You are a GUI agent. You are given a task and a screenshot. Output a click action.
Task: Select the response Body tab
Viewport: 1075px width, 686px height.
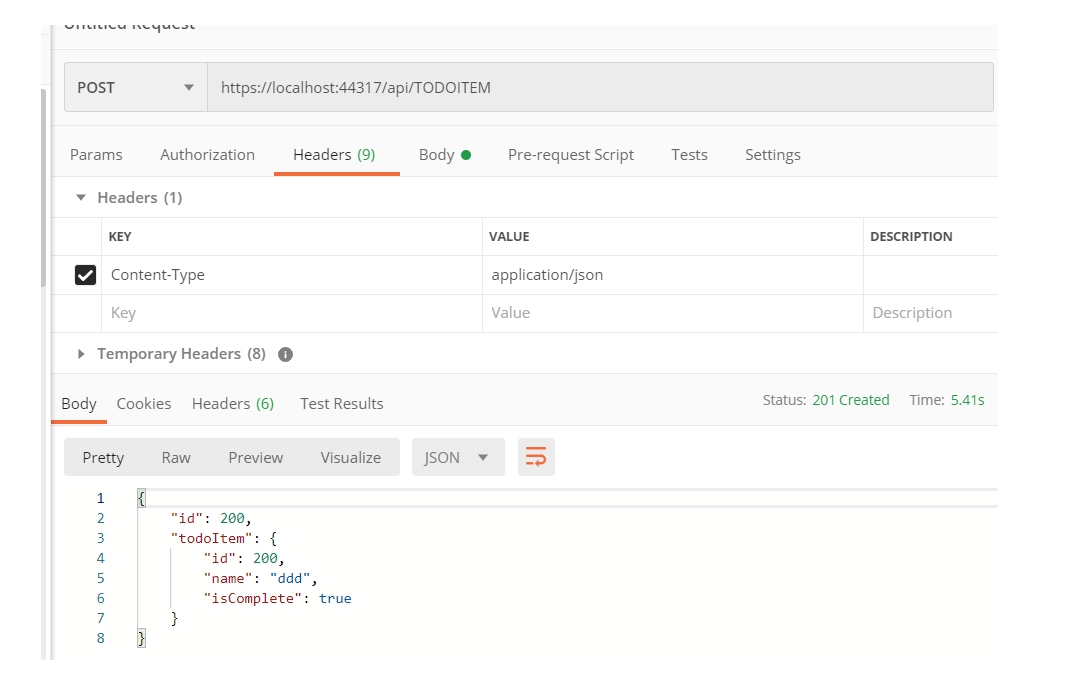point(79,404)
